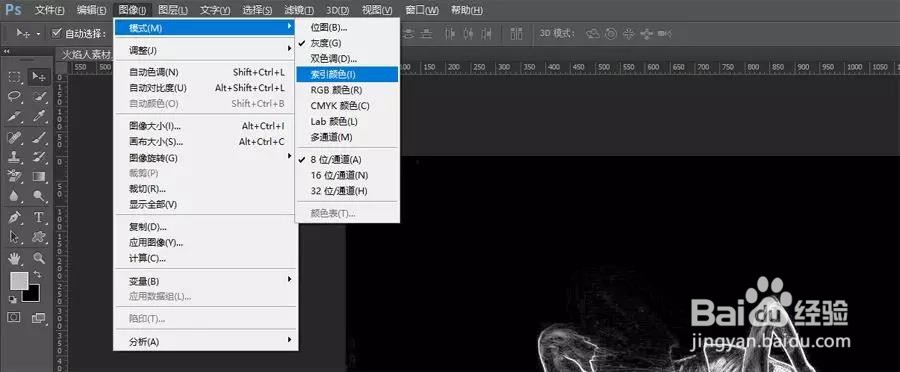Select the Quick Selection tool
This screenshot has height=372, width=900.
tap(39, 96)
